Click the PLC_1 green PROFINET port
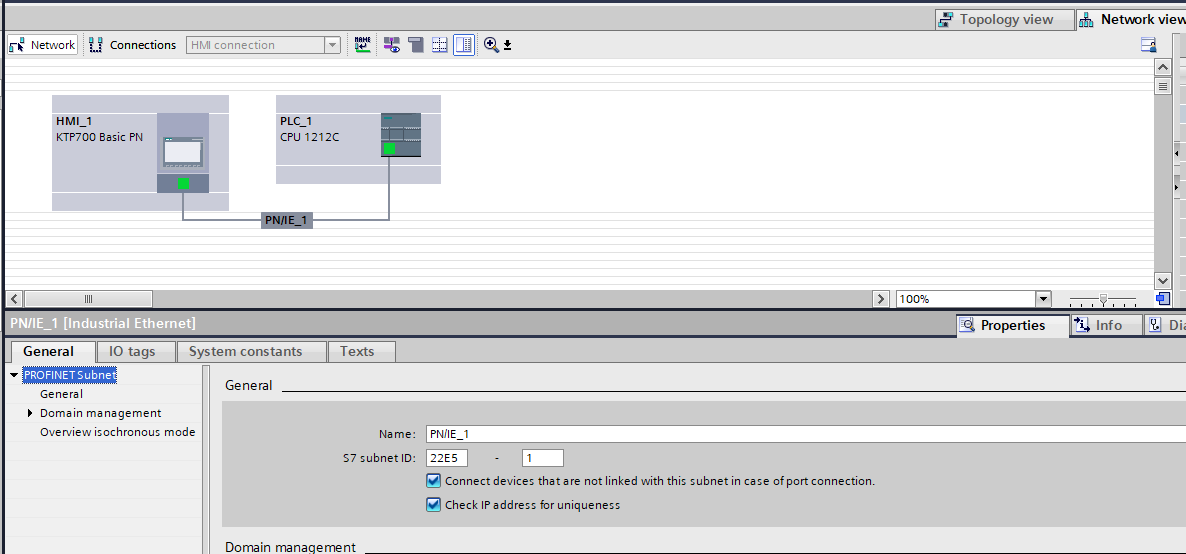Viewport: 1186px width, 554px height. 390,148
